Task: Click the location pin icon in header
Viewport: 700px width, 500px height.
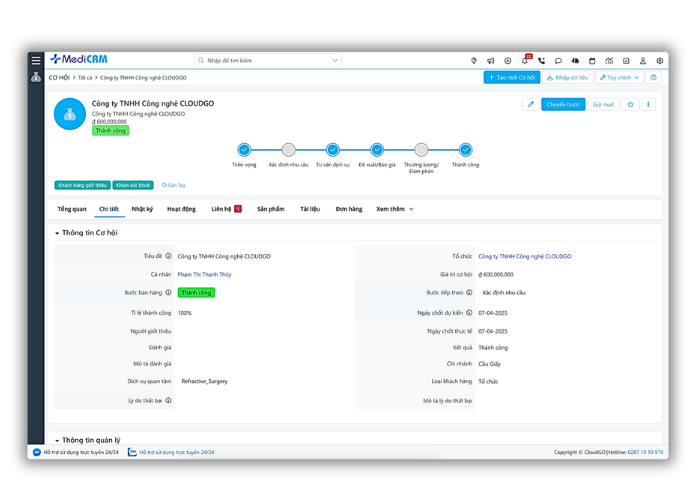Action: (474, 61)
